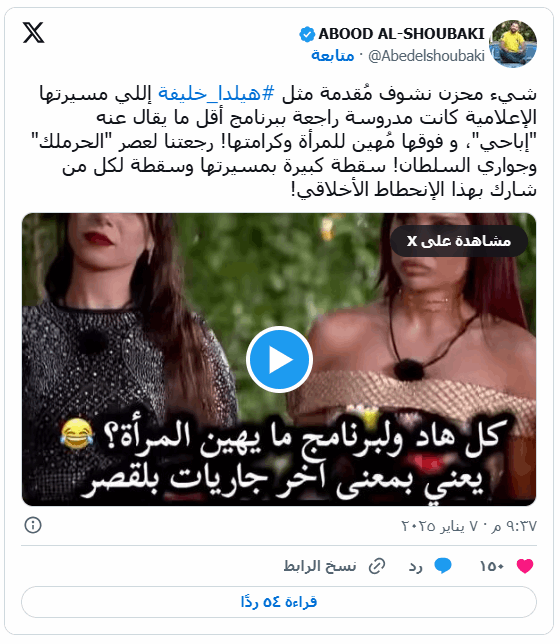Open the #هيلدا_خليفة hashtag
This screenshot has width=560, height=644.
216,94
